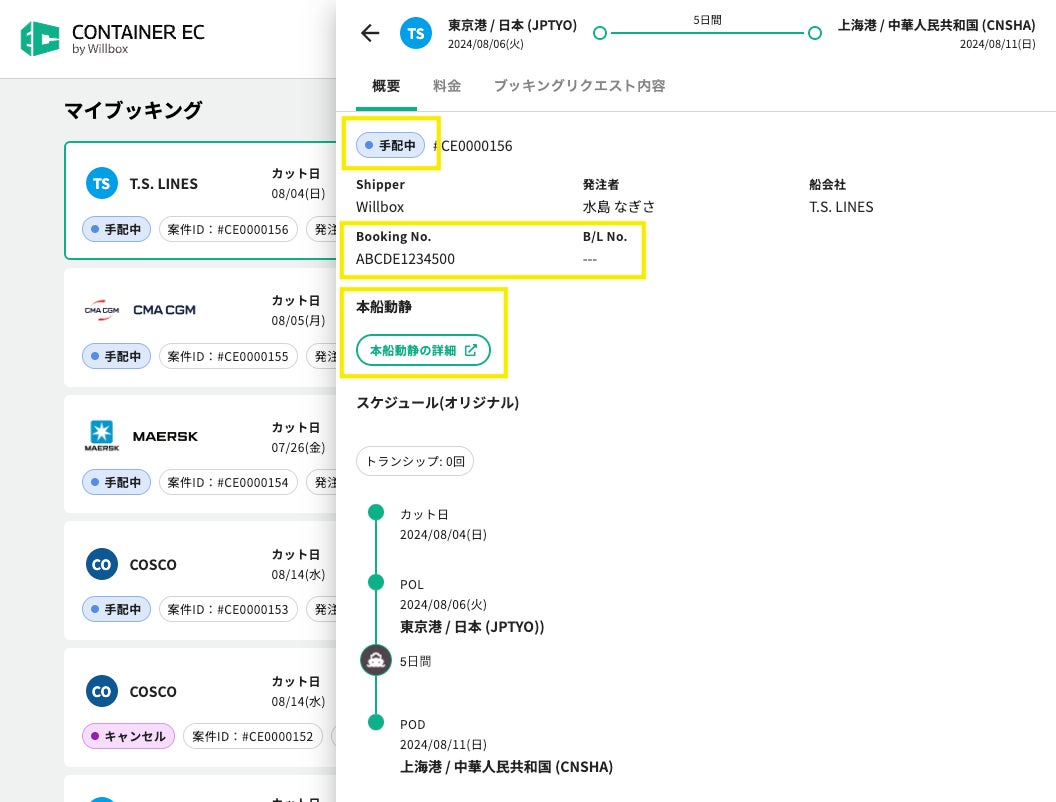Image resolution: width=1056 pixels, height=802 pixels.
Task: Click shipper name Willbox
Action: pyautogui.click(x=380, y=207)
